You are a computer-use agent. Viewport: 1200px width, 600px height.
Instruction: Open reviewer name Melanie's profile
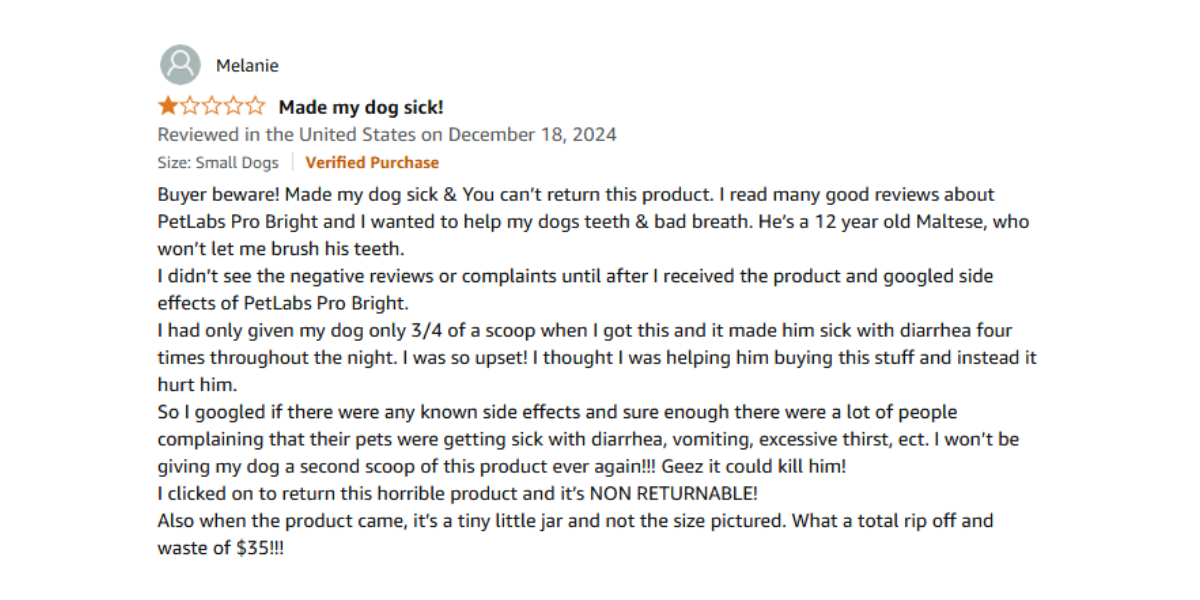[x=247, y=66]
